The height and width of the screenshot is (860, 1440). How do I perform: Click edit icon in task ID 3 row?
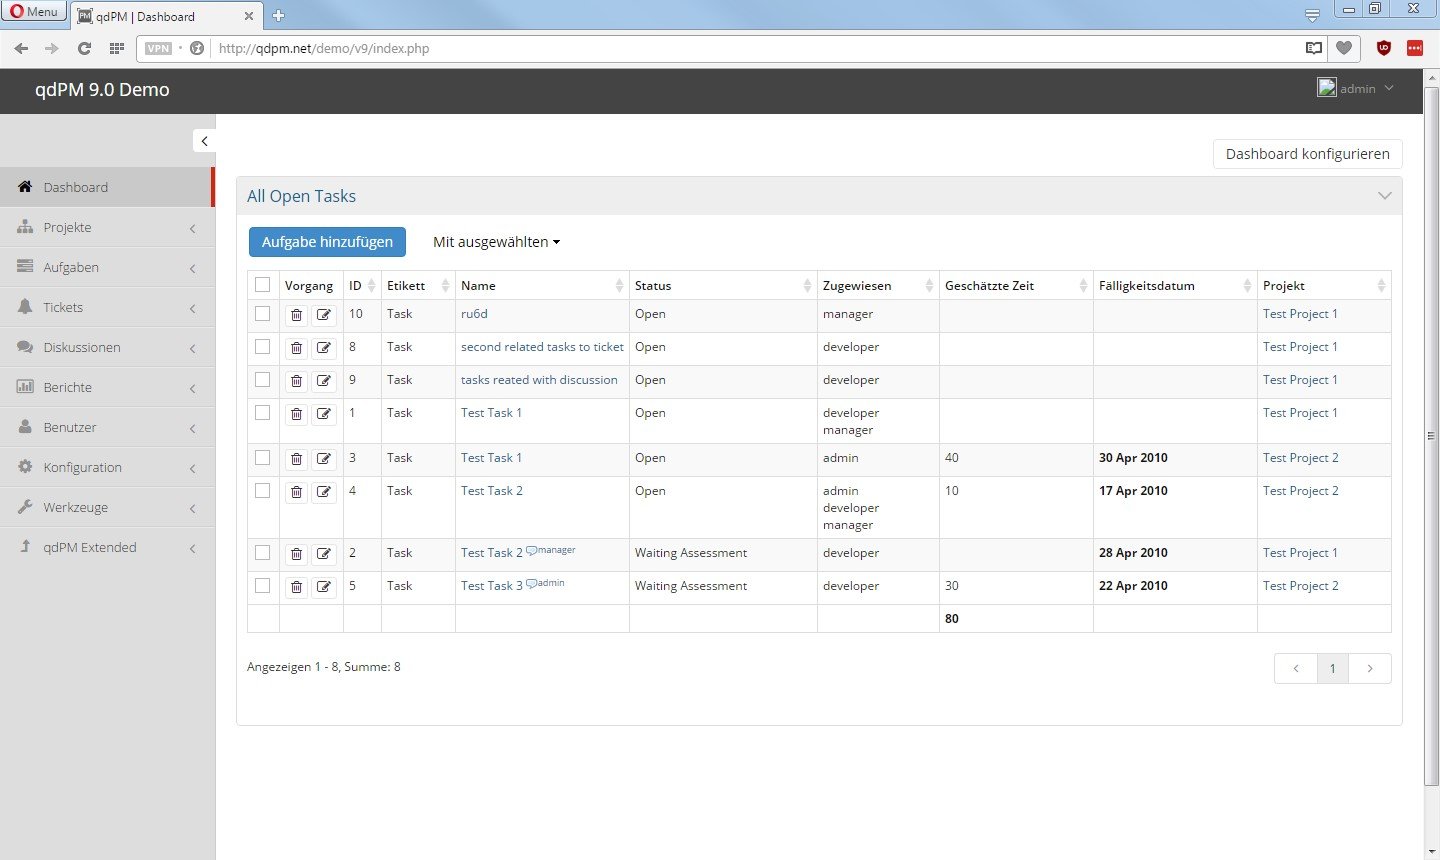click(324, 460)
